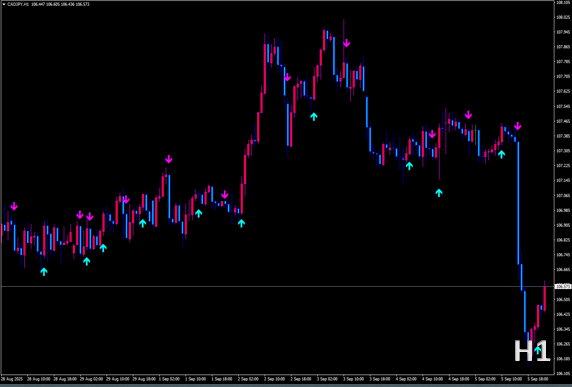Viewport: 572px width, 387px height.
Task: Click the 28 Aug 2025 date label
Action: click(x=12, y=379)
